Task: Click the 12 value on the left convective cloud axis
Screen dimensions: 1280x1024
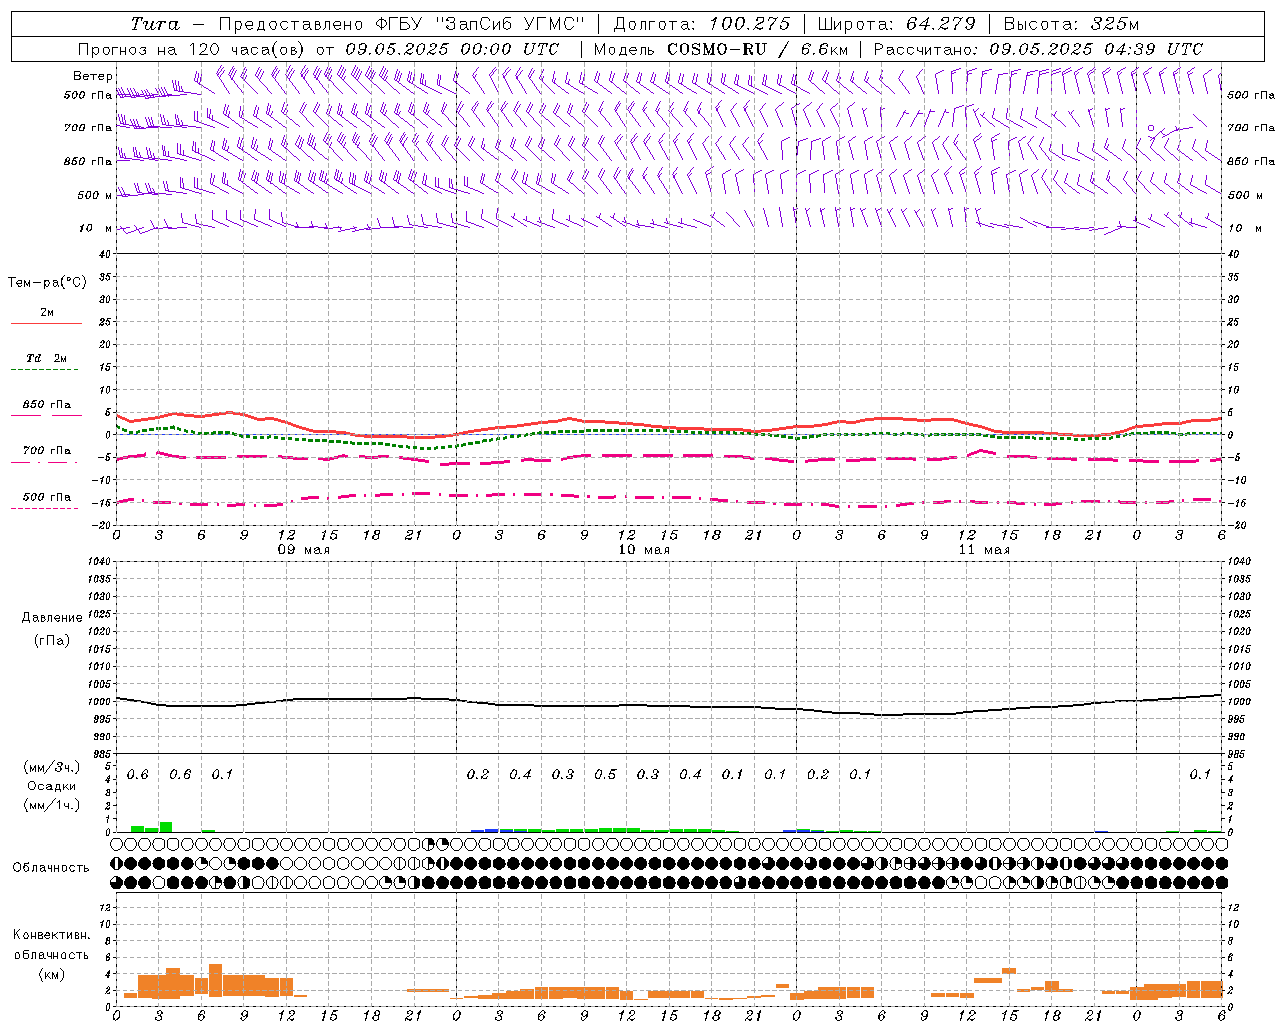Action: (x=105, y=907)
